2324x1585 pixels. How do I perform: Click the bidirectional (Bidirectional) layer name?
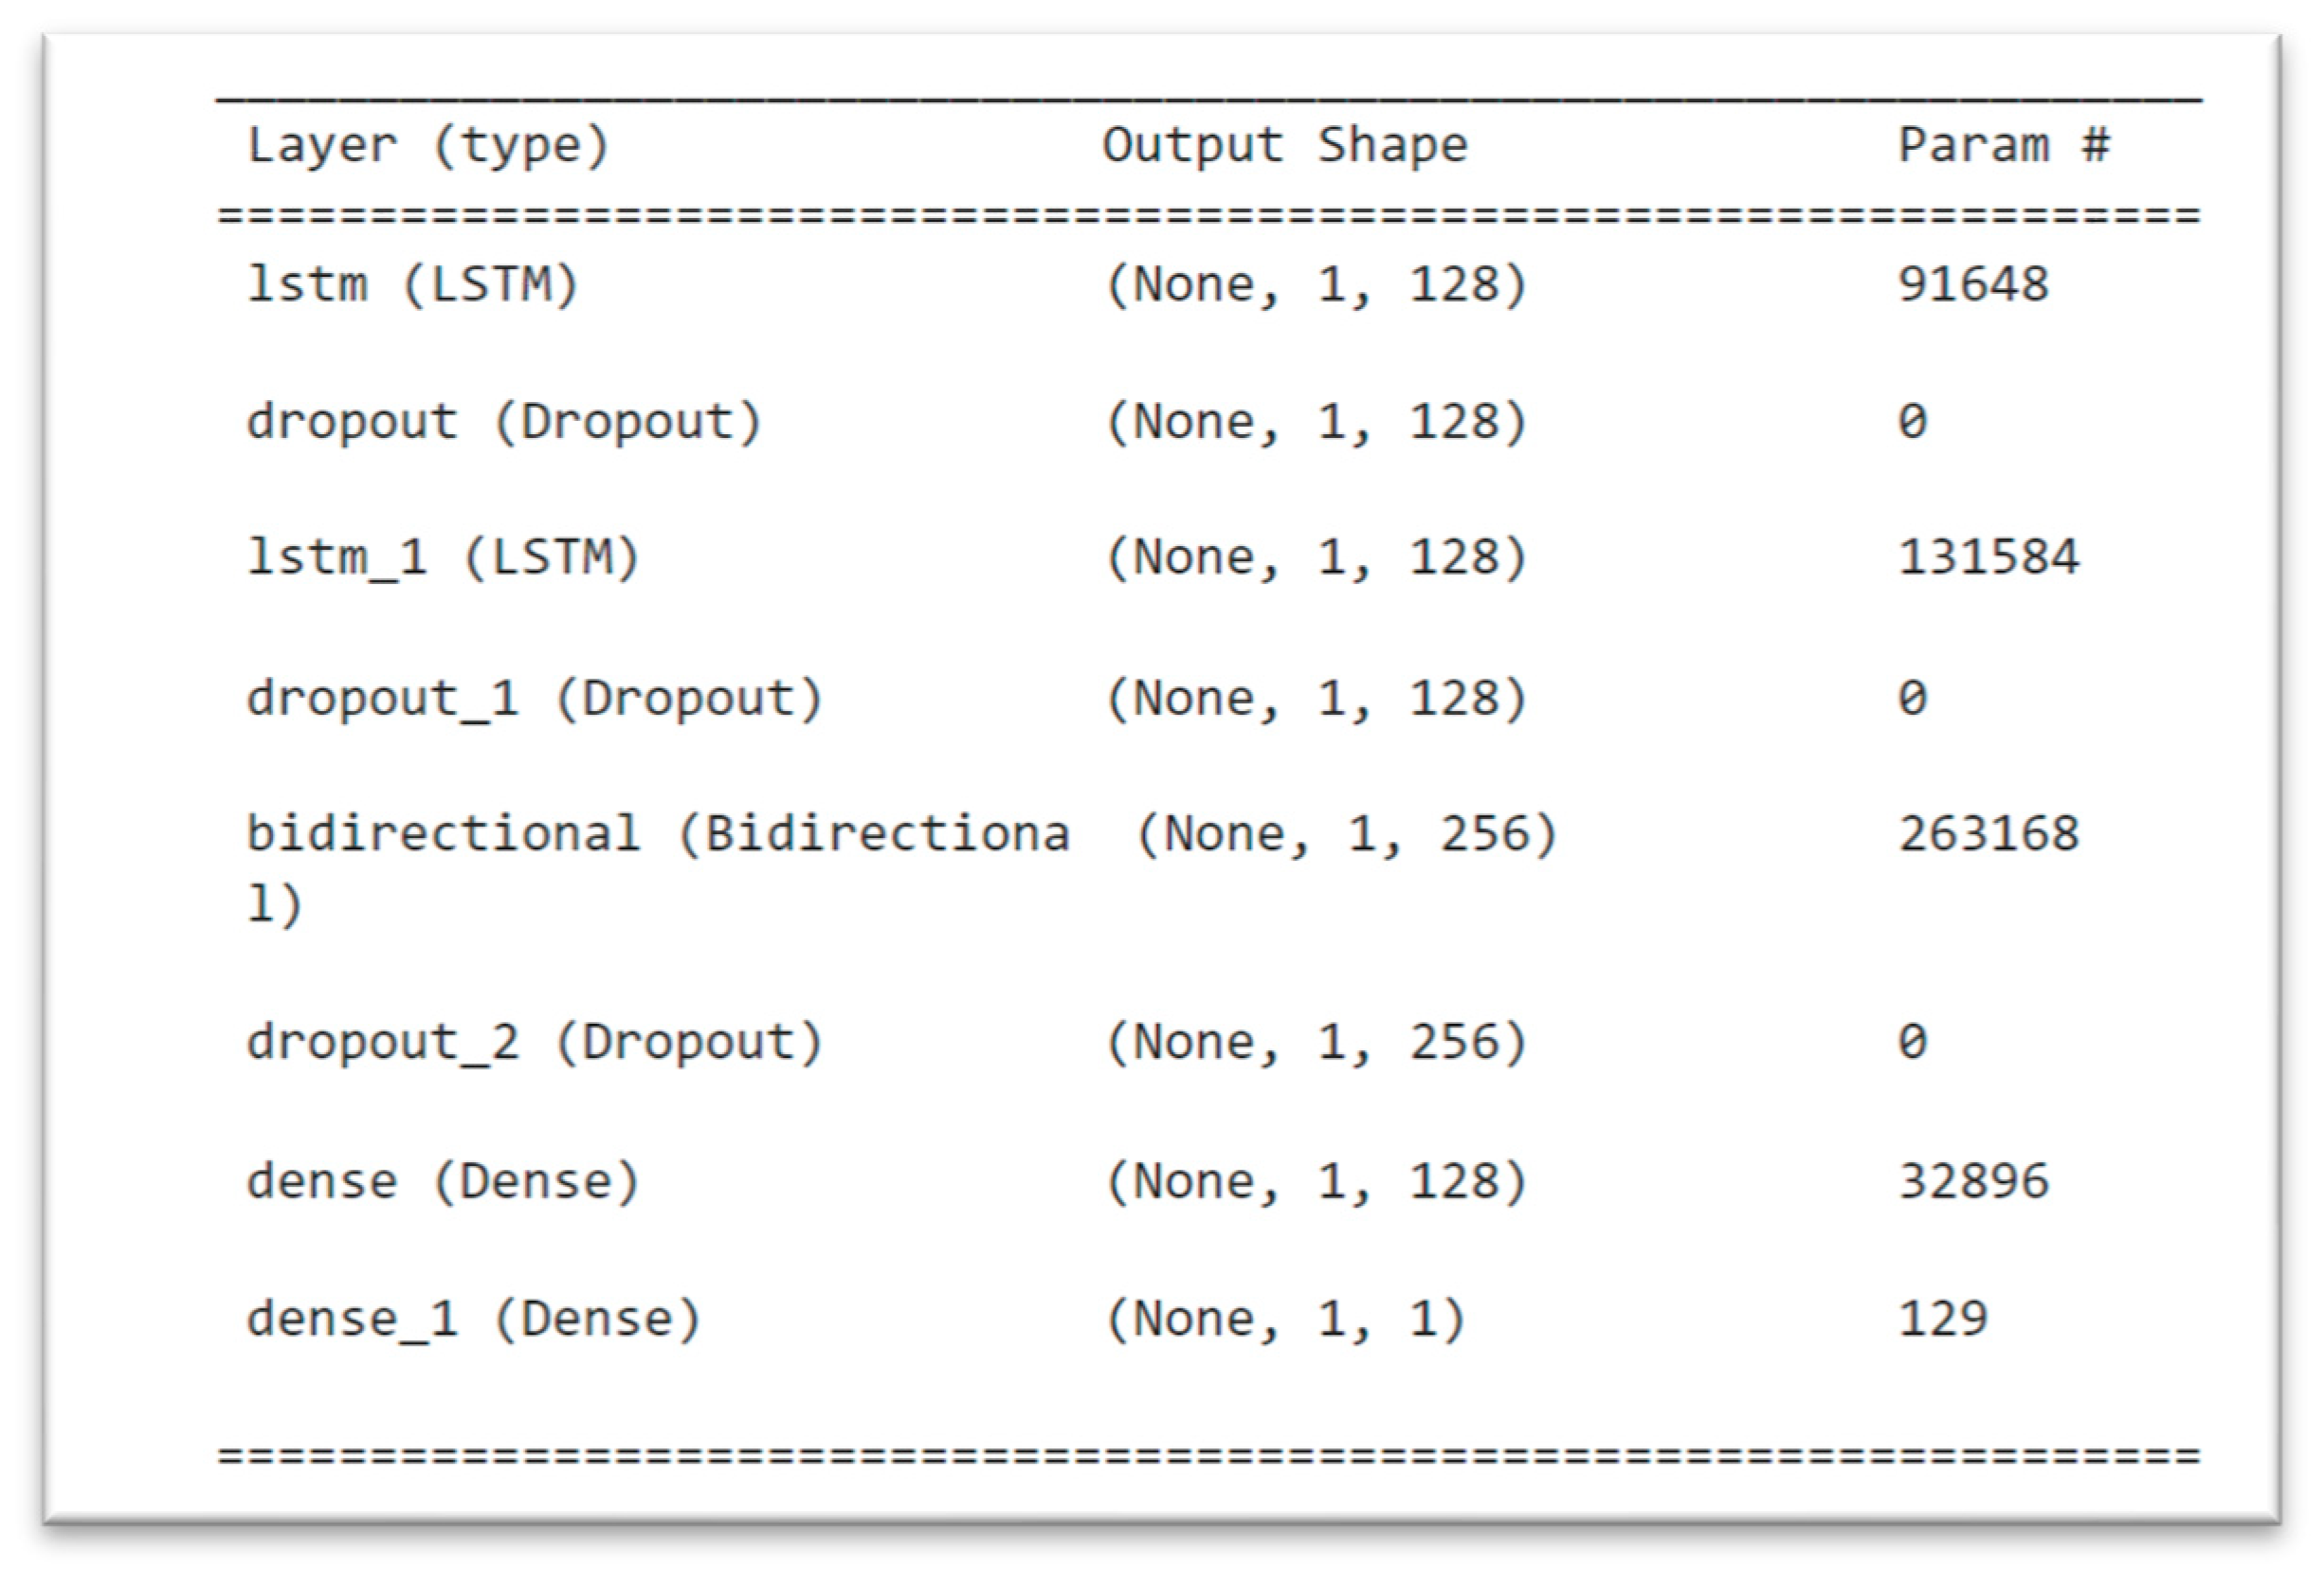coord(657,835)
